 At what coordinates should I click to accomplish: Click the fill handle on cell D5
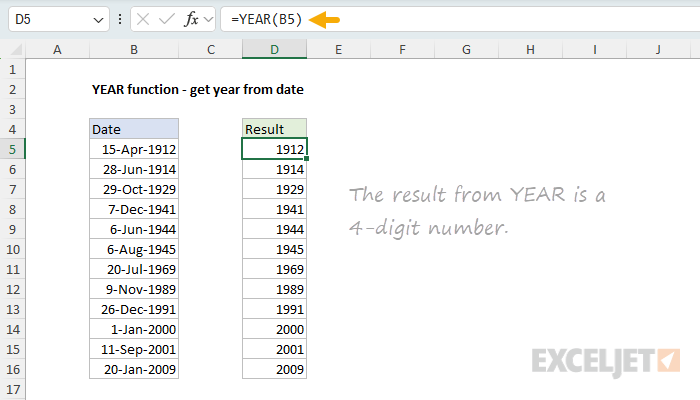tap(307, 158)
